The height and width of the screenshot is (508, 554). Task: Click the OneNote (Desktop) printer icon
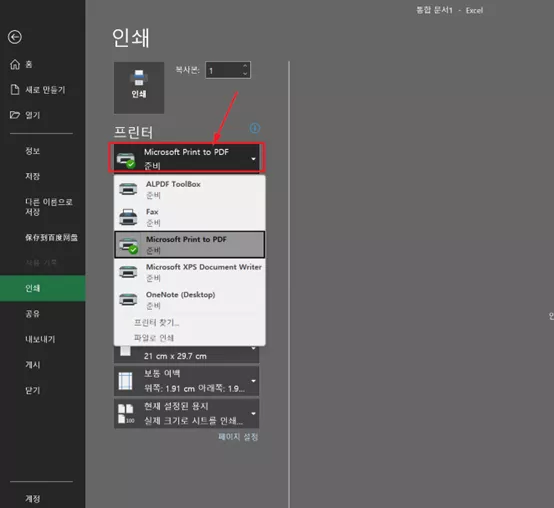(x=128, y=300)
